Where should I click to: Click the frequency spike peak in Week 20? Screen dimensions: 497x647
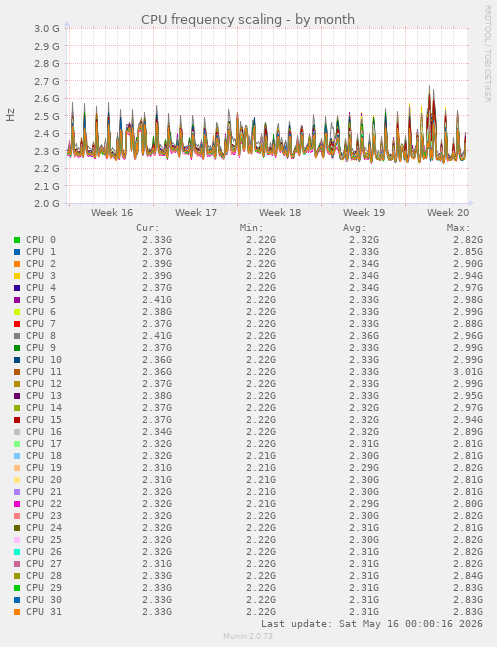[430, 87]
